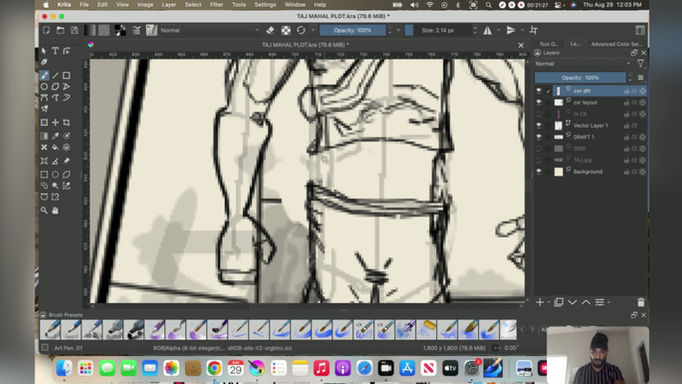Toggle horizontal mirror tool
This screenshot has width=682, height=384.
pyautogui.click(x=488, y=30)
